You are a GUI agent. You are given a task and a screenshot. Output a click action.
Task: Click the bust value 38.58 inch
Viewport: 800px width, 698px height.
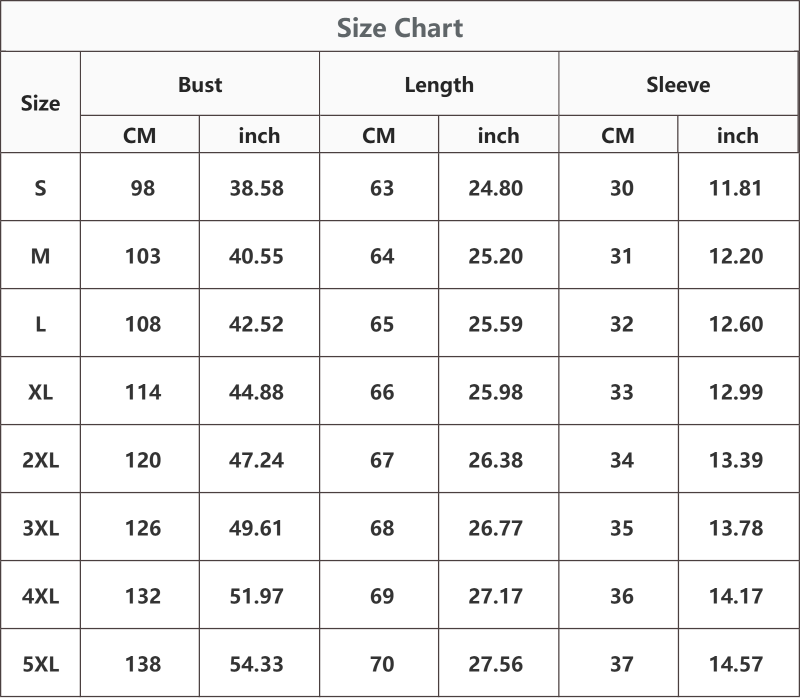pos(257,188)
